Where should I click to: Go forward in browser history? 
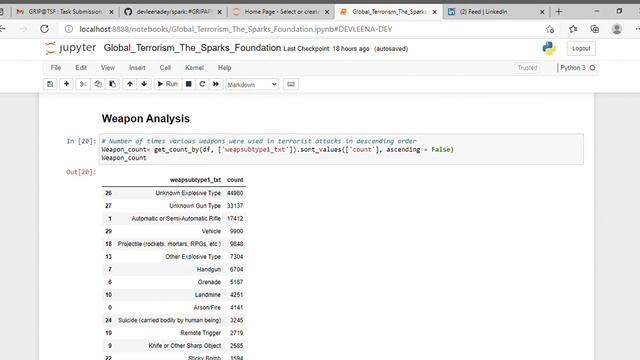coord(23,29)
